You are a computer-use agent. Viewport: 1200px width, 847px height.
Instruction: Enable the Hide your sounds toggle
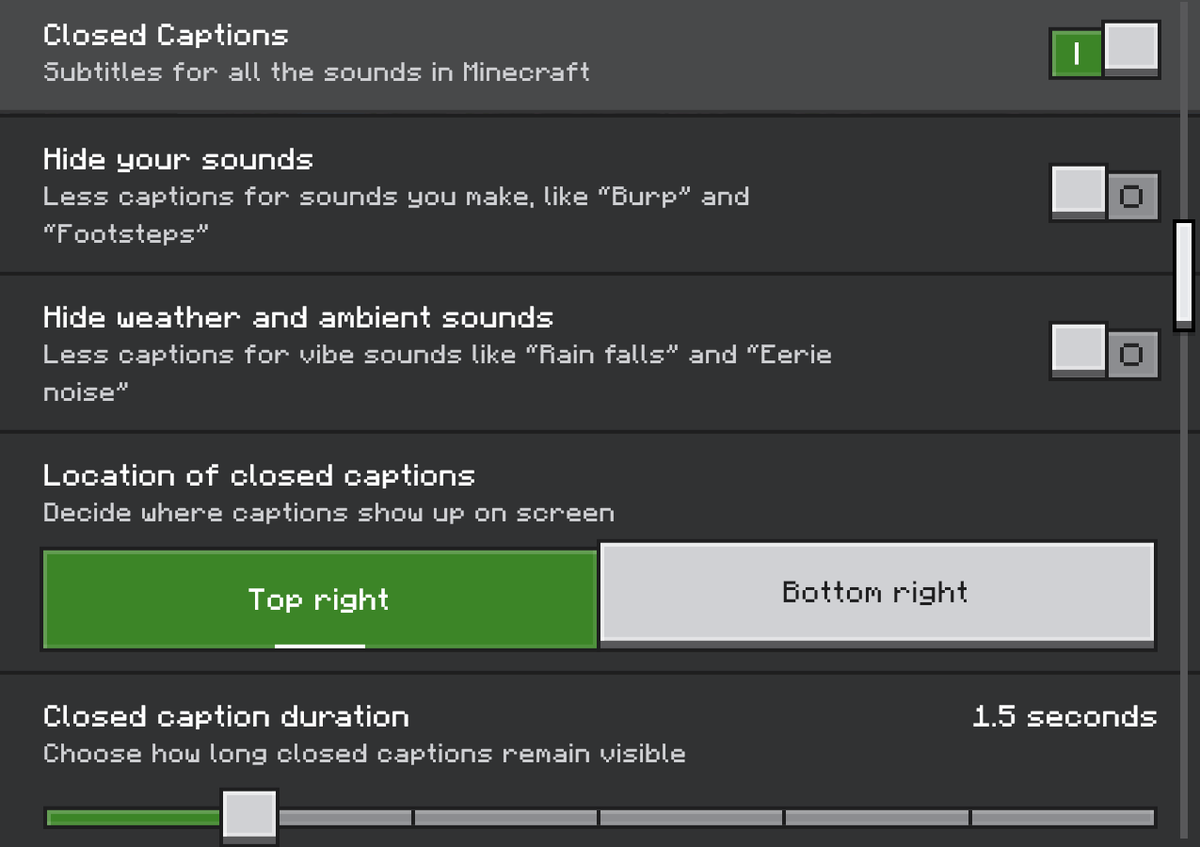click(x=1105, y=193)
